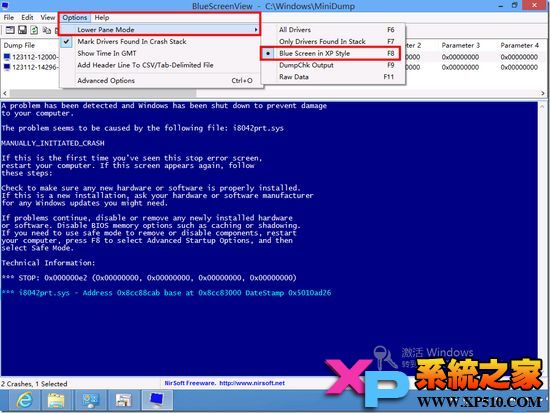Screen dimensions: 550x413
Task: Click the Copy Selected Items toolbar icon
Action: click(46, 30)
